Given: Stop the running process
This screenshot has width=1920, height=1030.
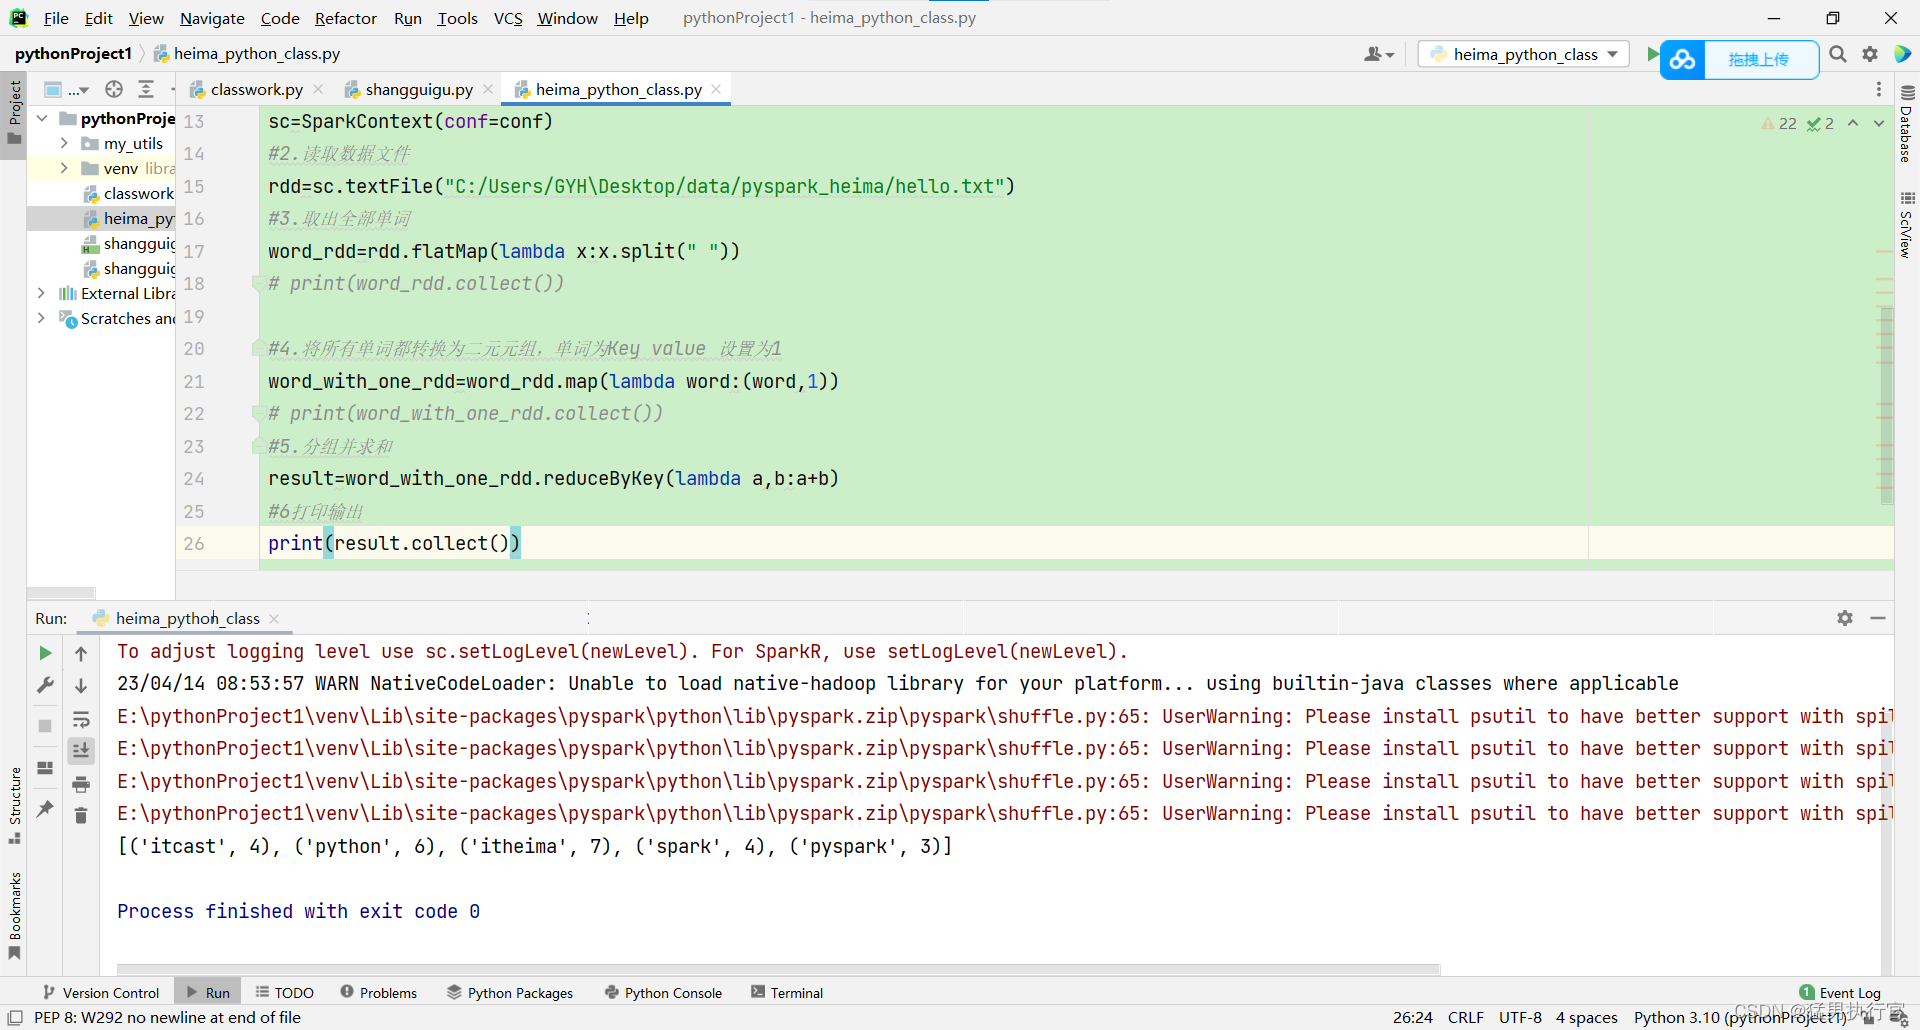Looking at the screenshot, I should click(x=45, y=726).
